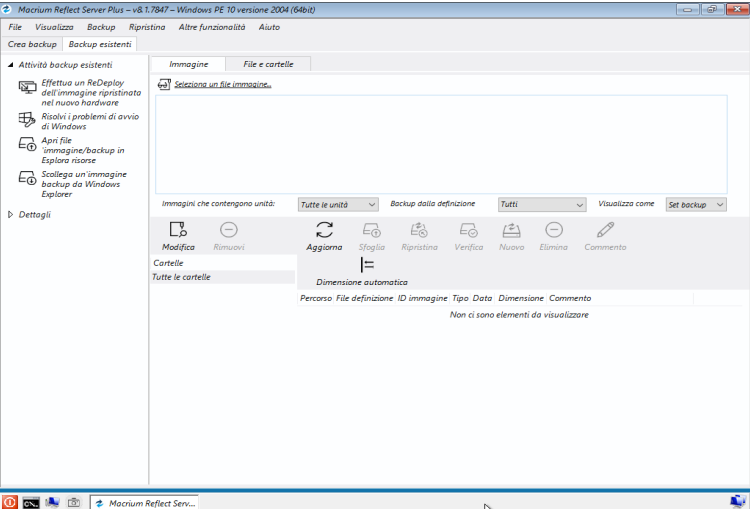Click the Macrium logo in title bar
The width and height of the screenshot is (750, 509).
click(x=7, y=9)
